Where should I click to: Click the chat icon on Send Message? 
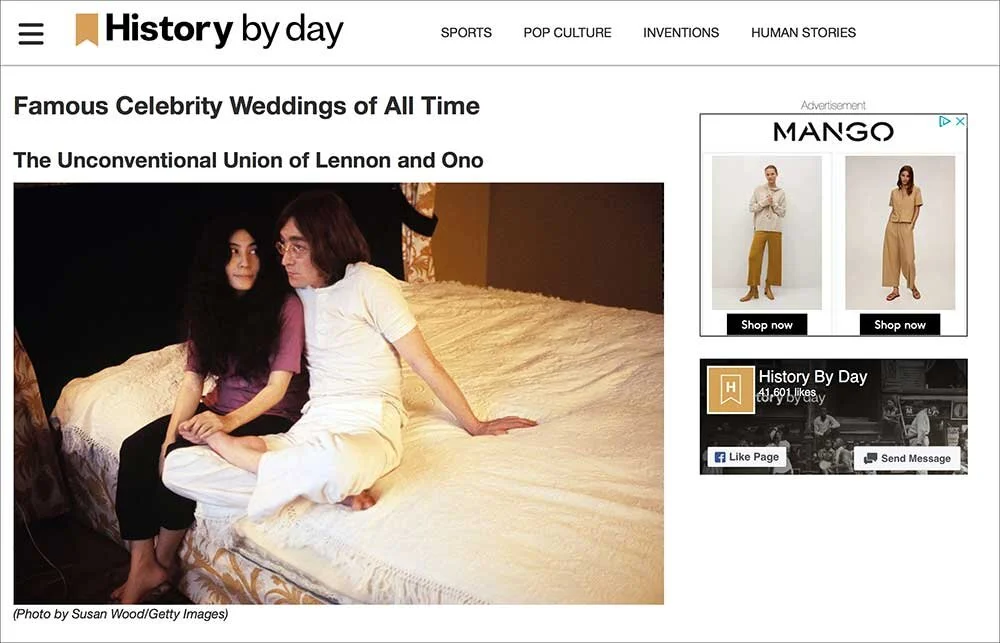(870, 459)
